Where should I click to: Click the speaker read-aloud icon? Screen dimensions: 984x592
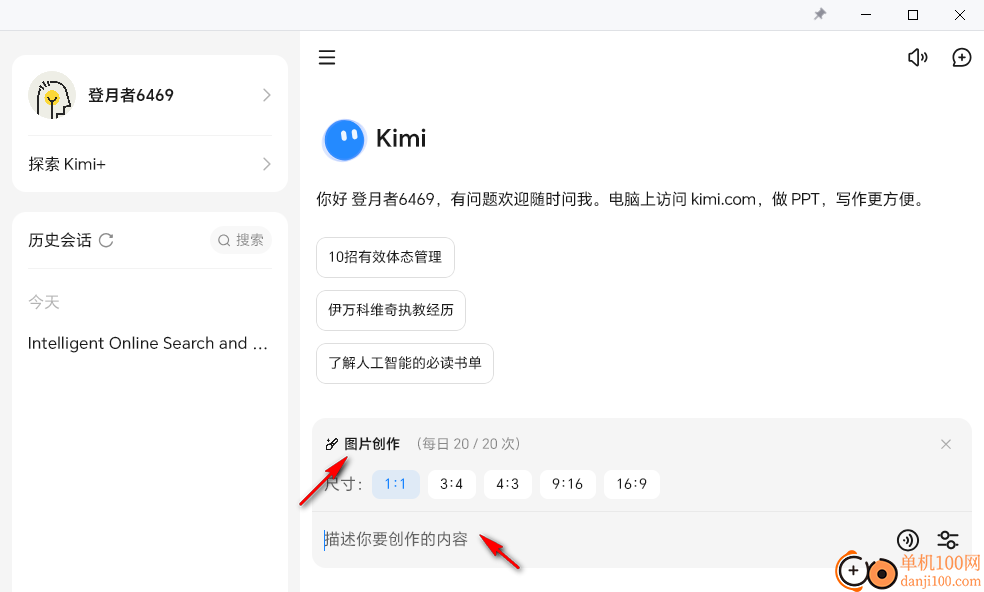coord(917,58)
